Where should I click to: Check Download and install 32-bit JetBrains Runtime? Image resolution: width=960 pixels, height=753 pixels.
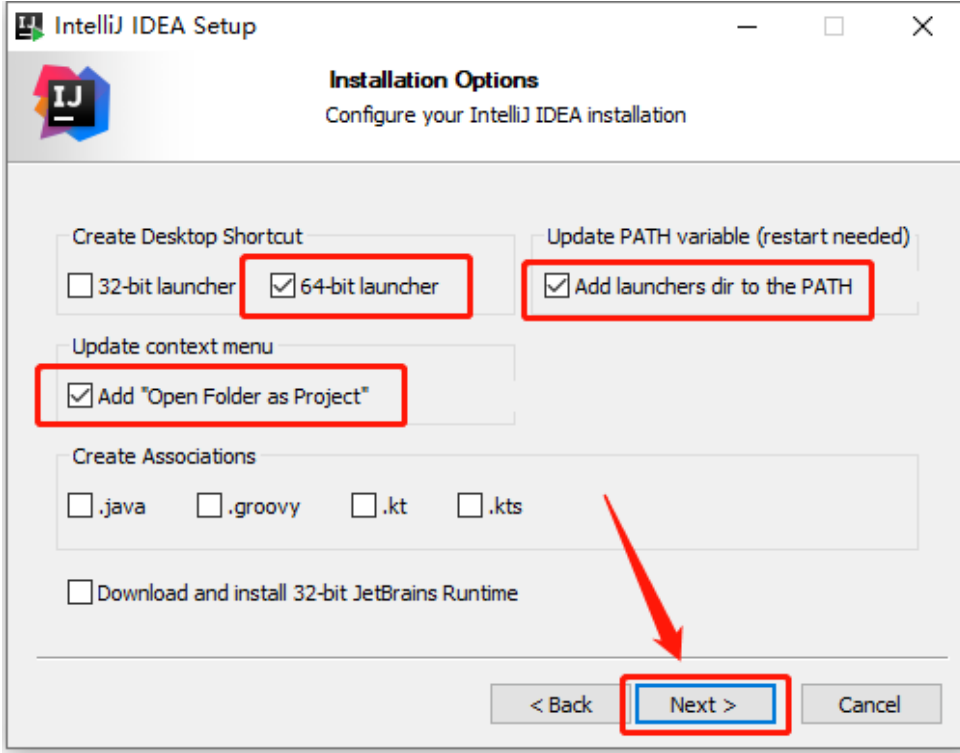tap(80, 593)
